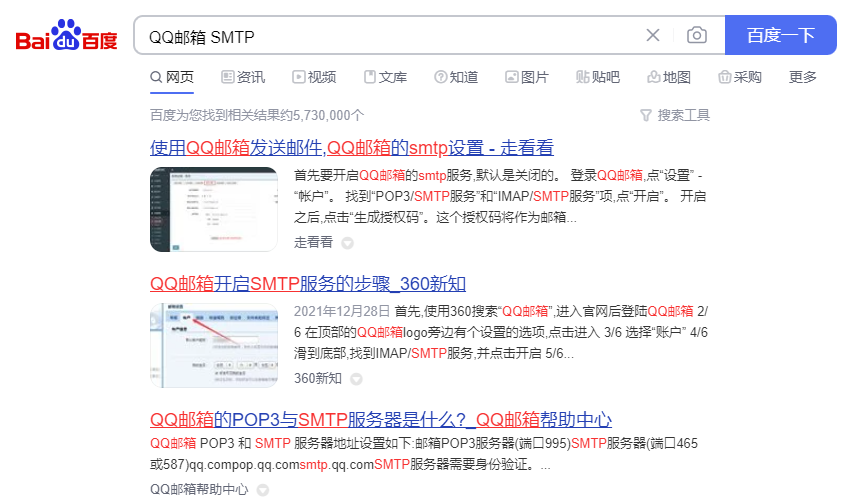Expand dropdown arrow next to 360新知
This screenshot has width=866, height=502.
(356, 379)
